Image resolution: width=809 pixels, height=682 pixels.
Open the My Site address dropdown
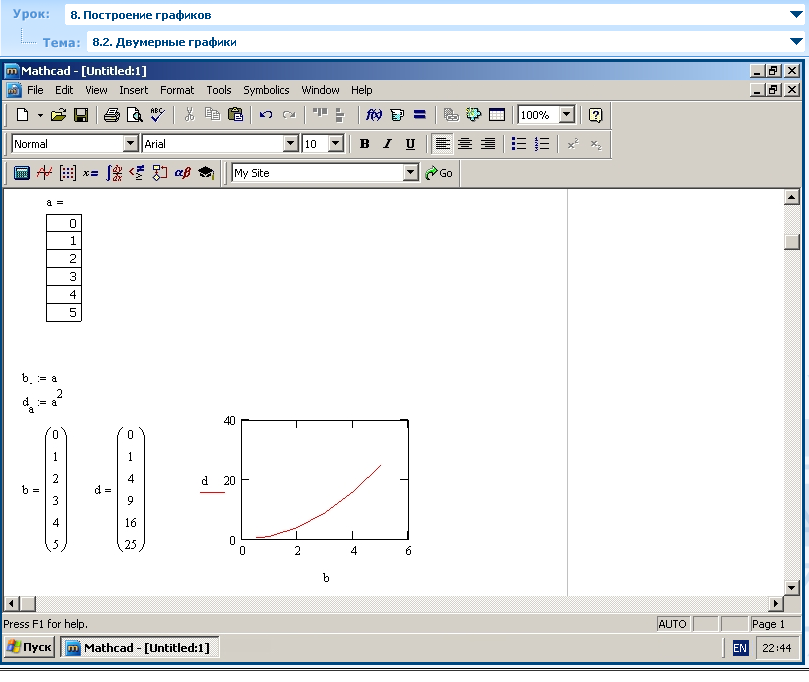point(411,172)
